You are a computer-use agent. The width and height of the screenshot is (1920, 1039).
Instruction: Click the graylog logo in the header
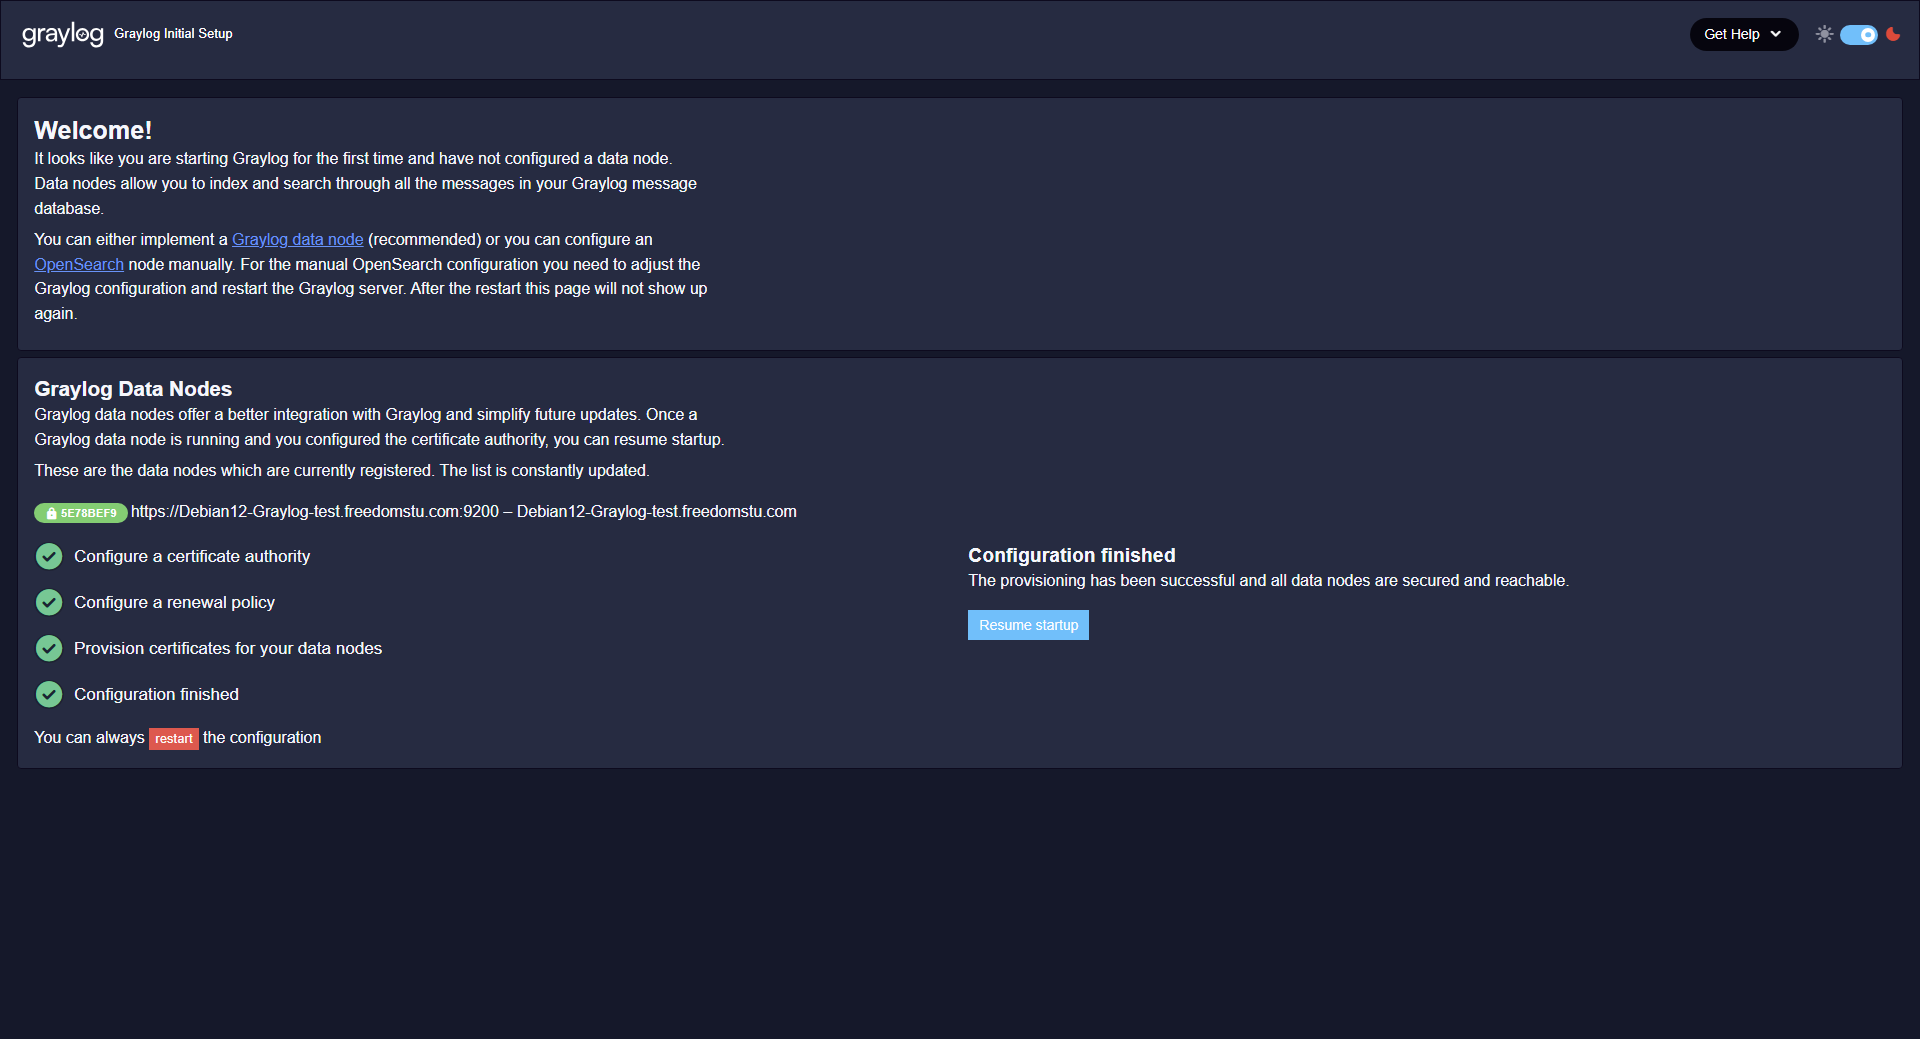[x=62, y=34]
